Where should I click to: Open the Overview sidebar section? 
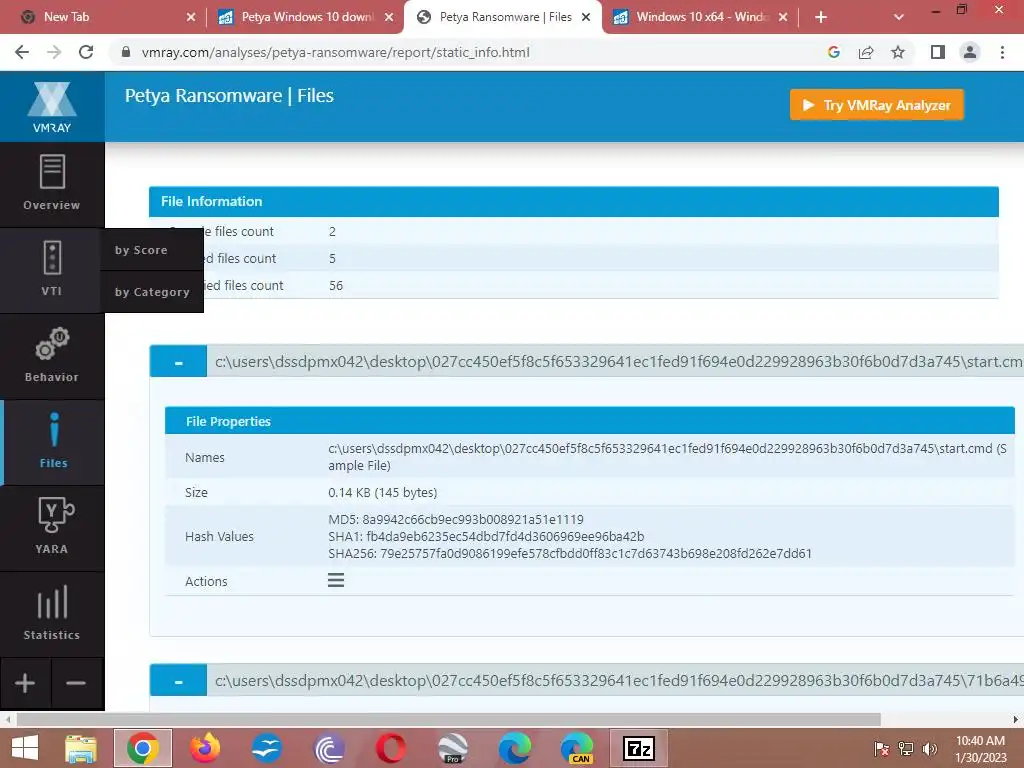(52, 184)
